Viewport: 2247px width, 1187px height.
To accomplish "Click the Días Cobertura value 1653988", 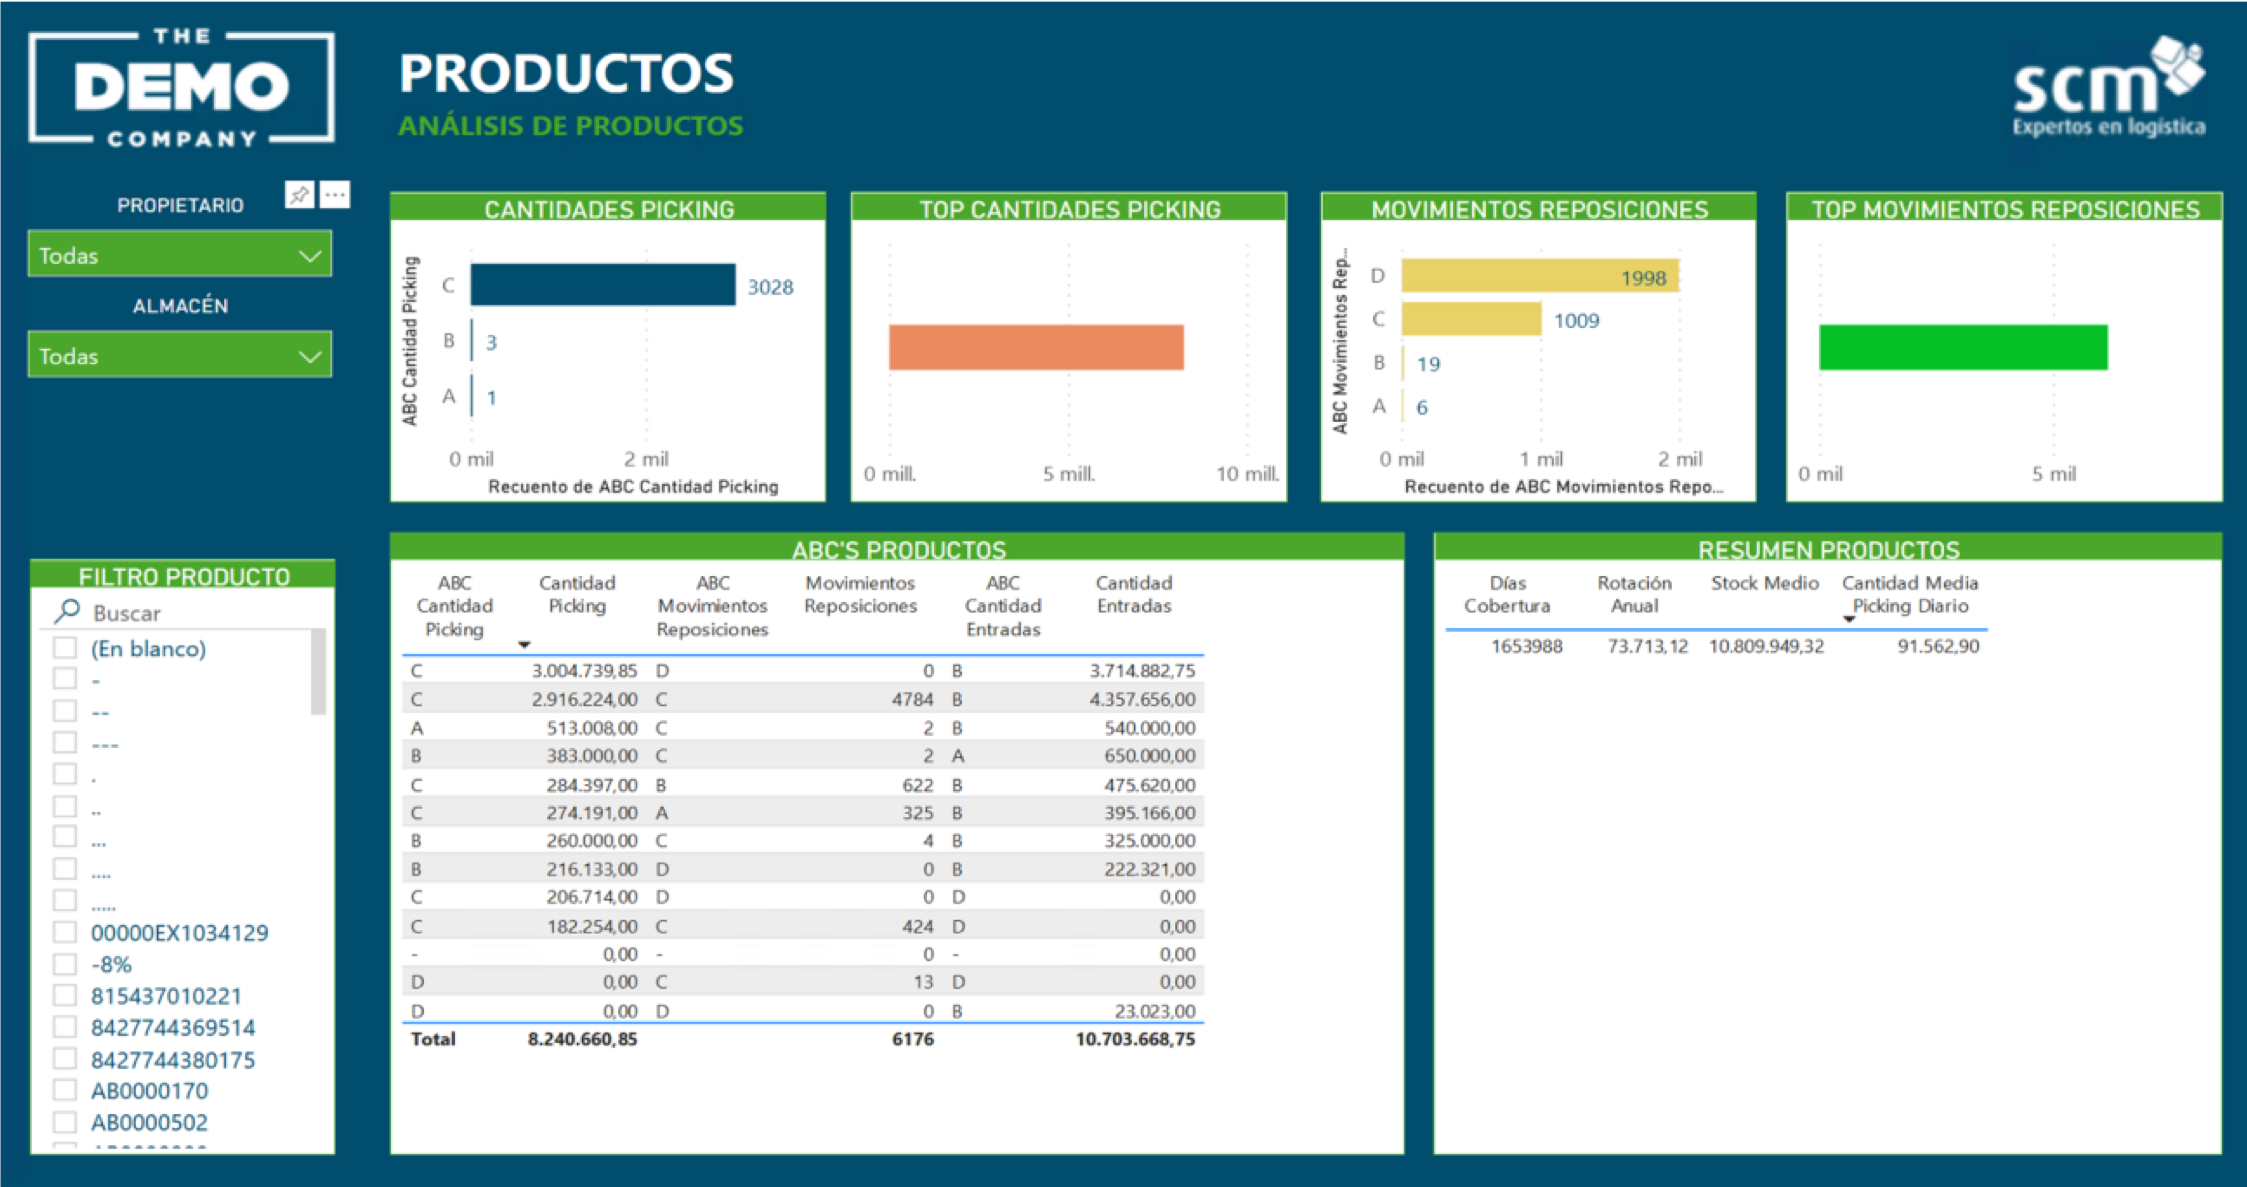I will [x=1526, y=646].
